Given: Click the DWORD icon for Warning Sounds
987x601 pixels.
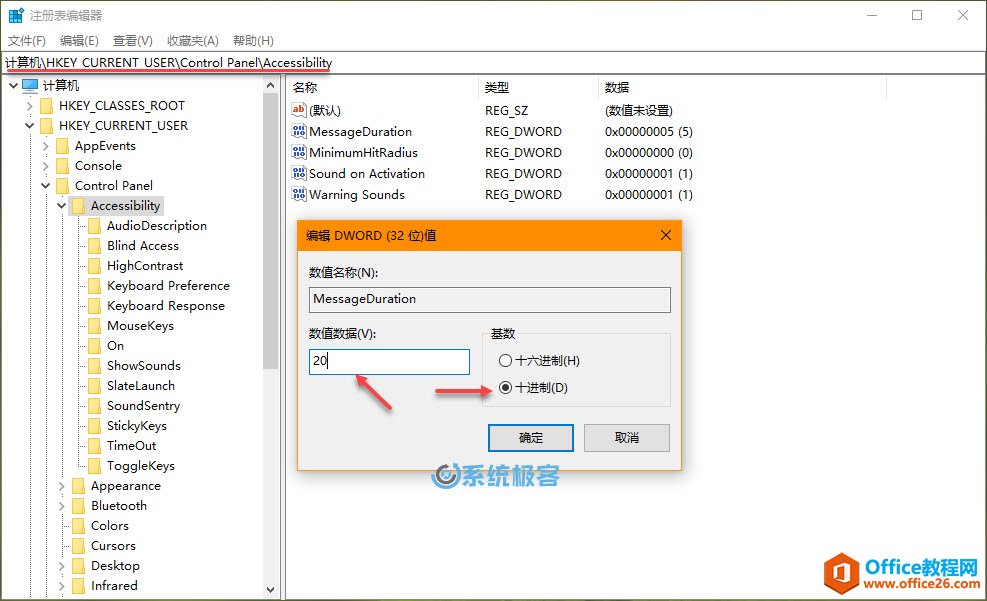Looking at the screenshot, I should point(299,194).
